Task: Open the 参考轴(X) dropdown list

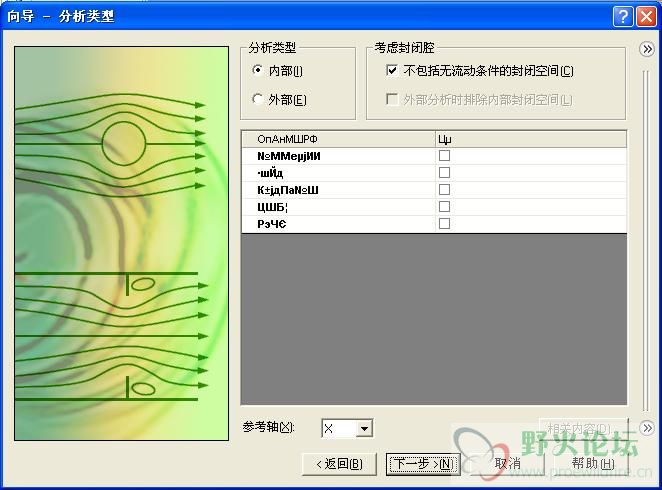Action: point(364,429)
